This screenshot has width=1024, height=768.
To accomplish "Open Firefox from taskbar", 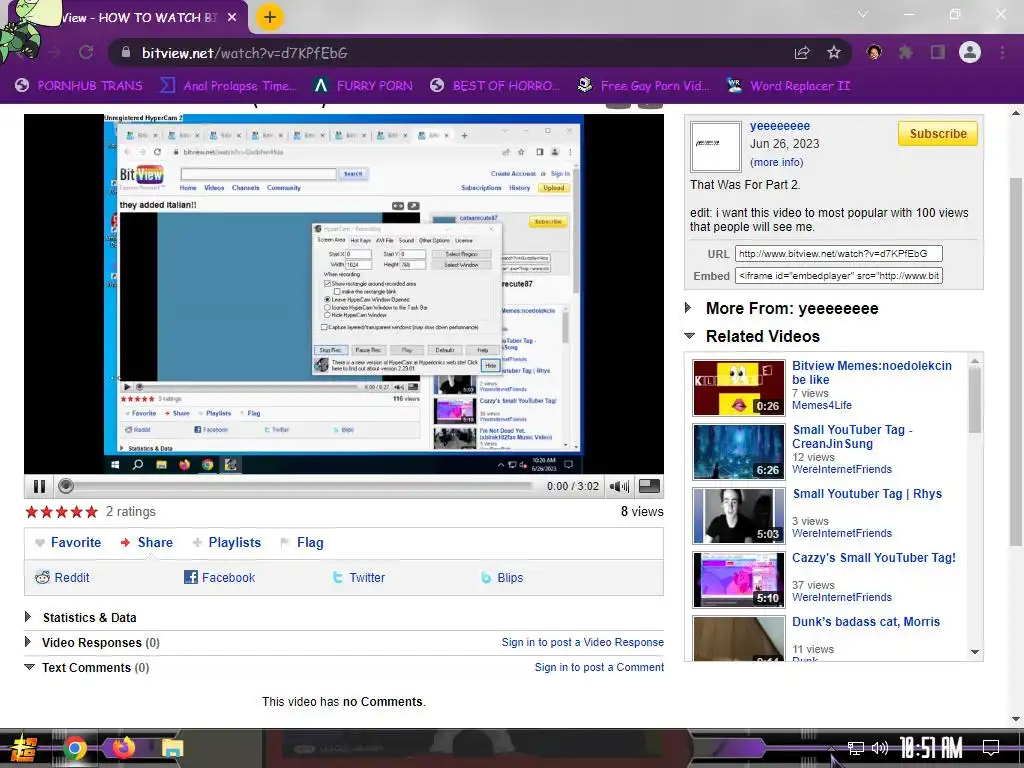I will pyautogui.click(x=123, y=748).
